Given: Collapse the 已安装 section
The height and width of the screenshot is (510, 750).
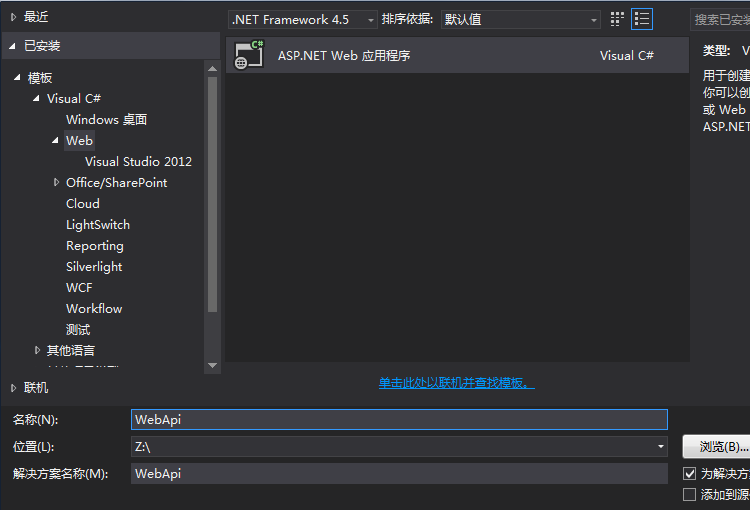Looking at the screenshot, I should 13,46.
